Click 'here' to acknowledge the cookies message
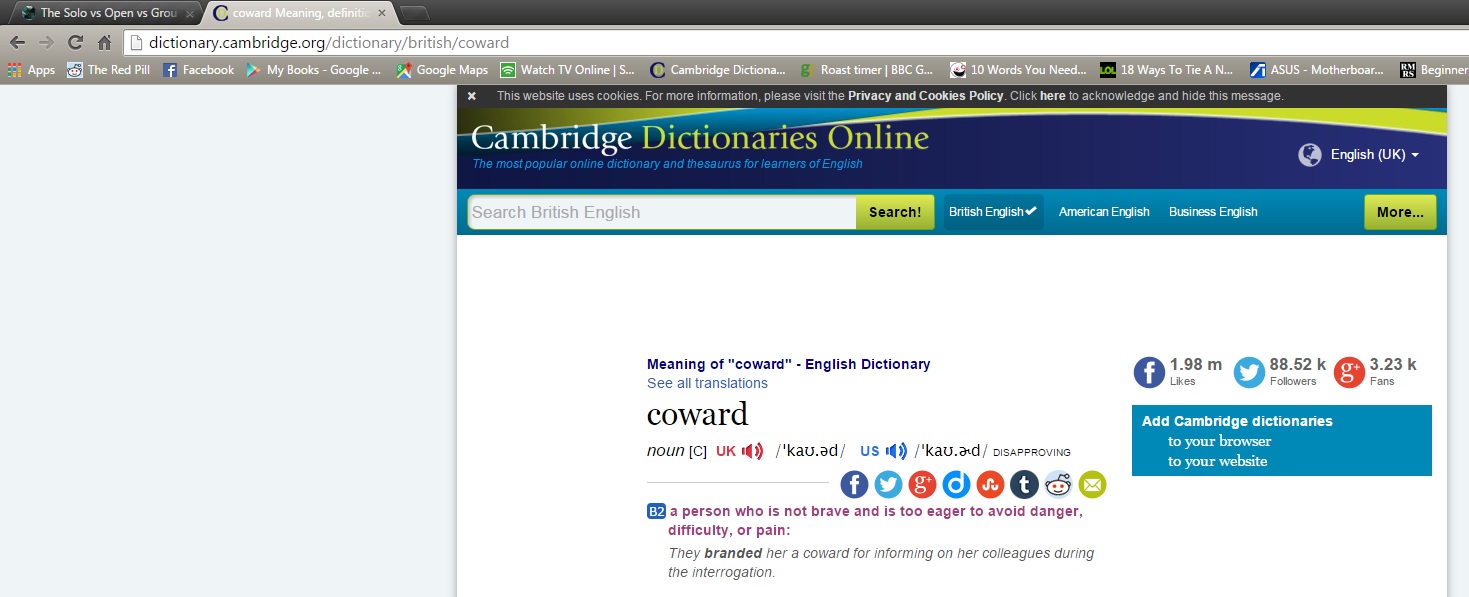 (1052, 96)
